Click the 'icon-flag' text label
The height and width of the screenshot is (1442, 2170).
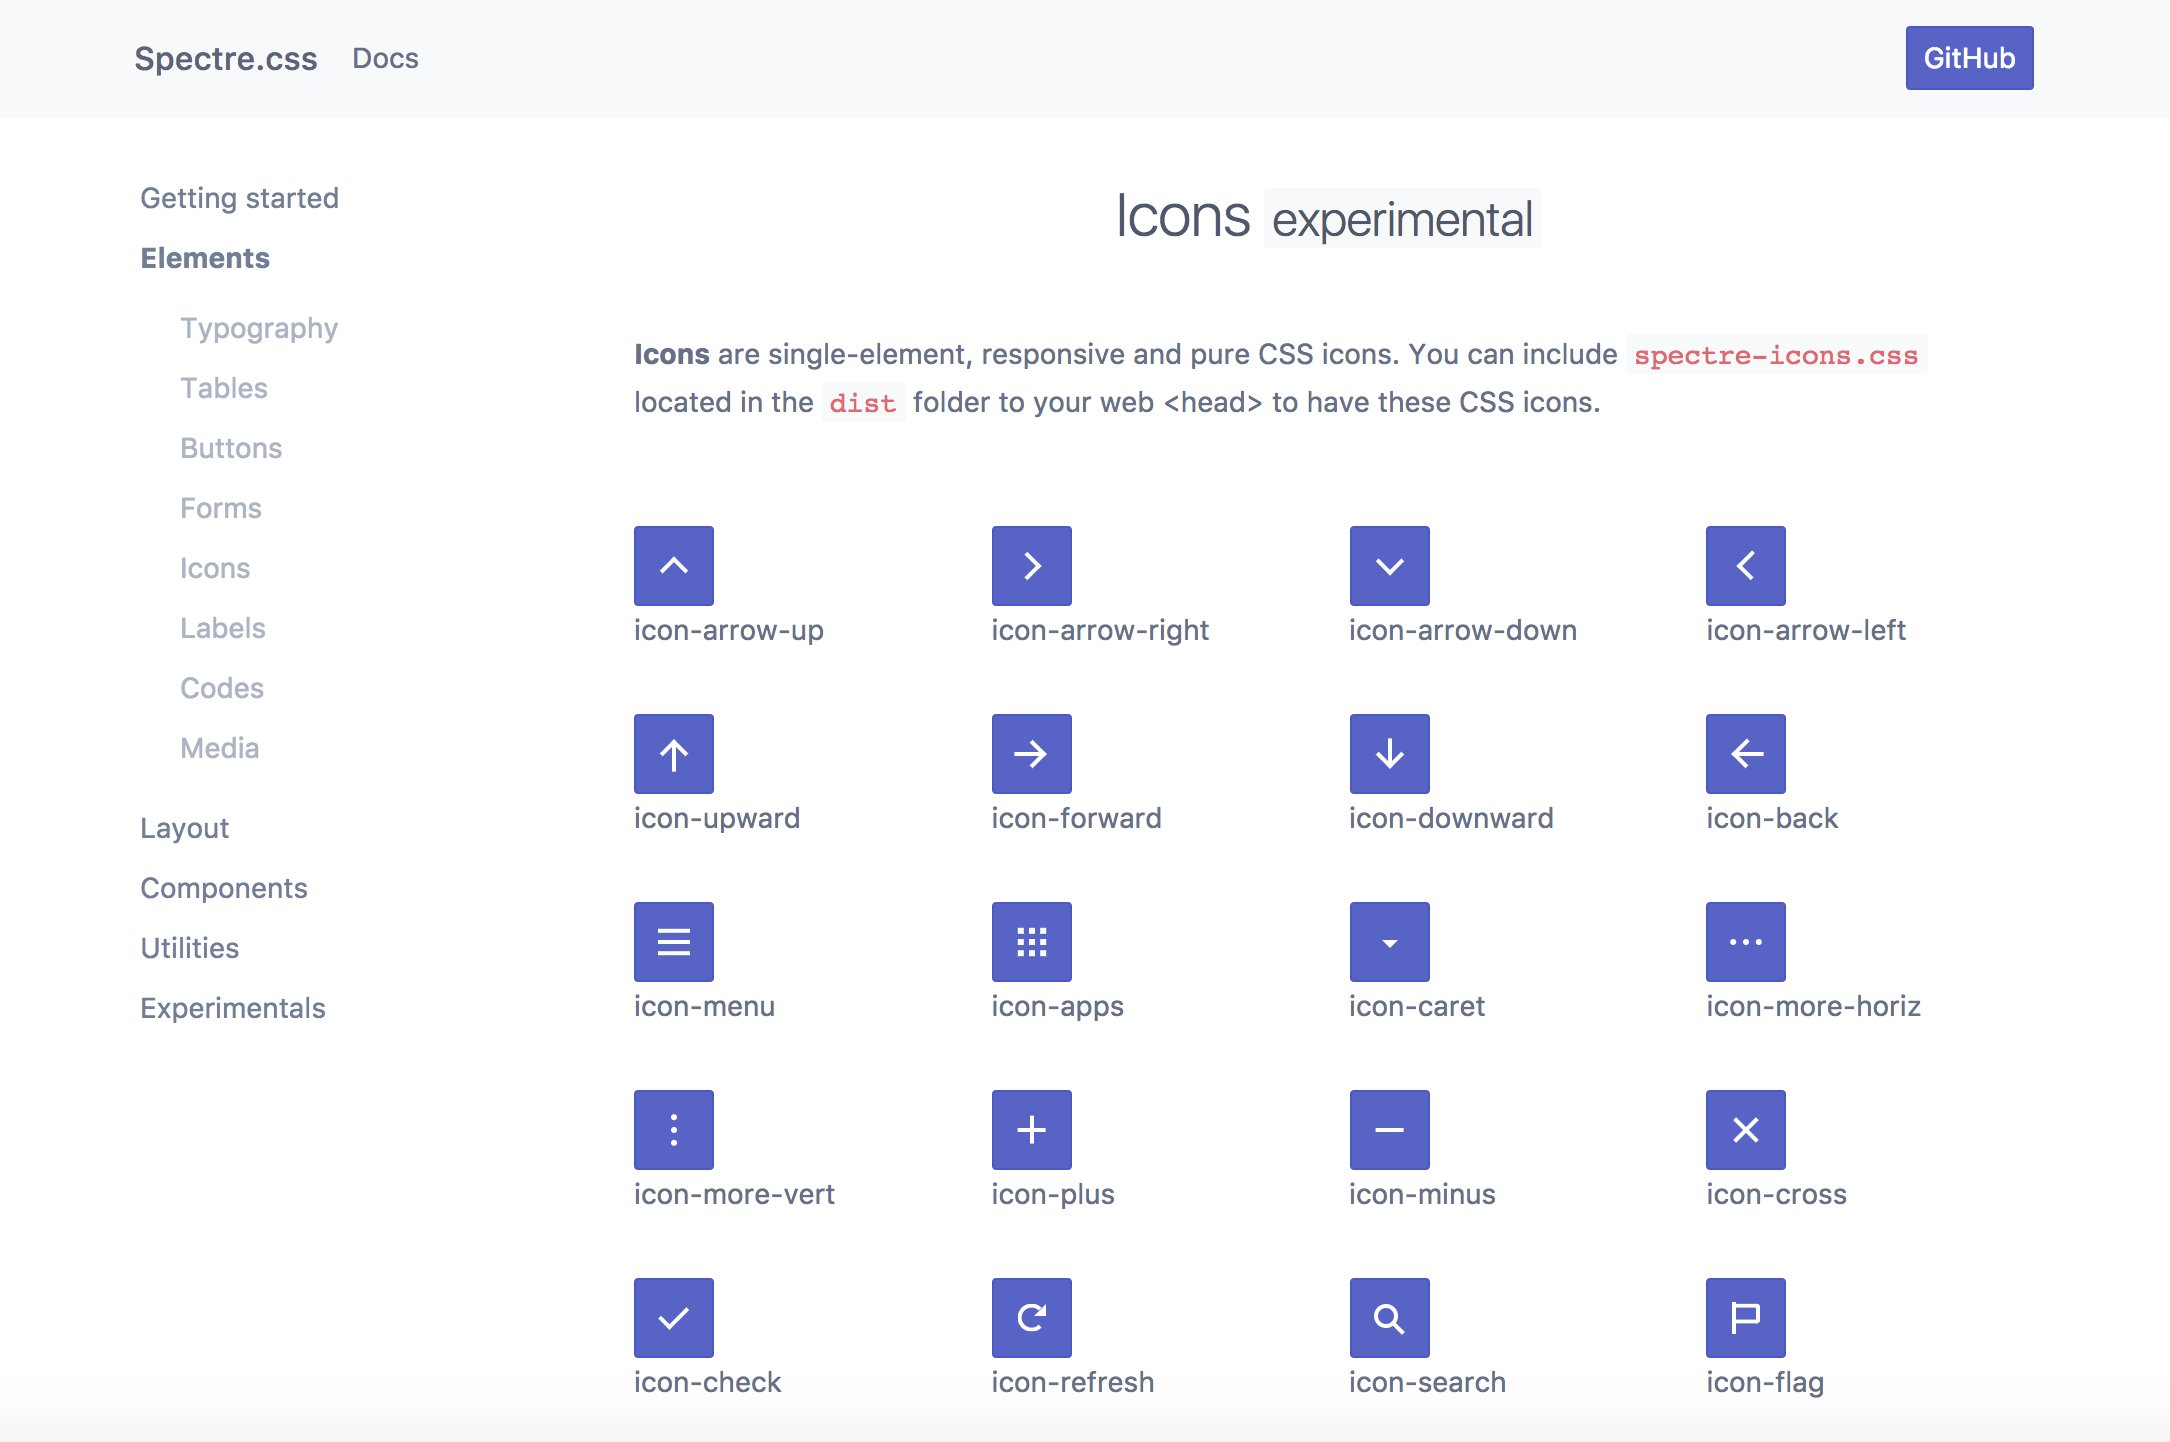pos(1765,1383)
